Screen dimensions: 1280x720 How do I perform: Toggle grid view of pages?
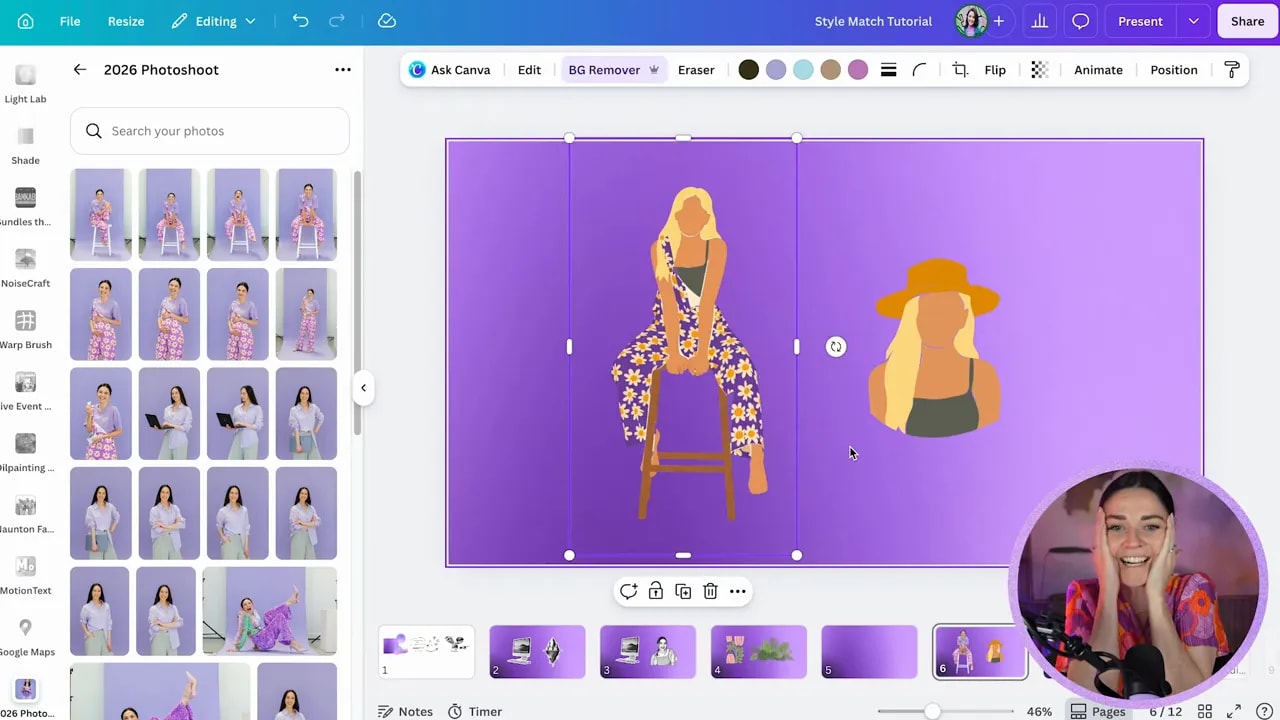point(1205,711)
